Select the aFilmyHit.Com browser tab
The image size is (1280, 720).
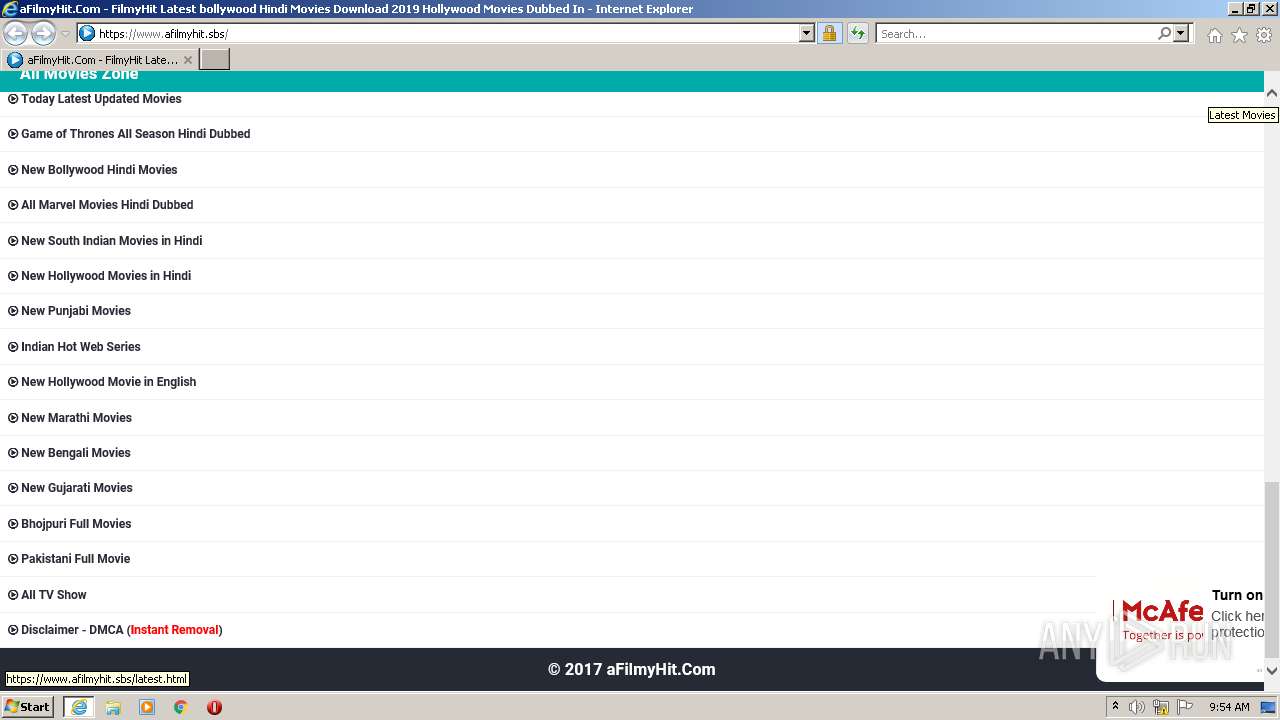tap(99, 60)
